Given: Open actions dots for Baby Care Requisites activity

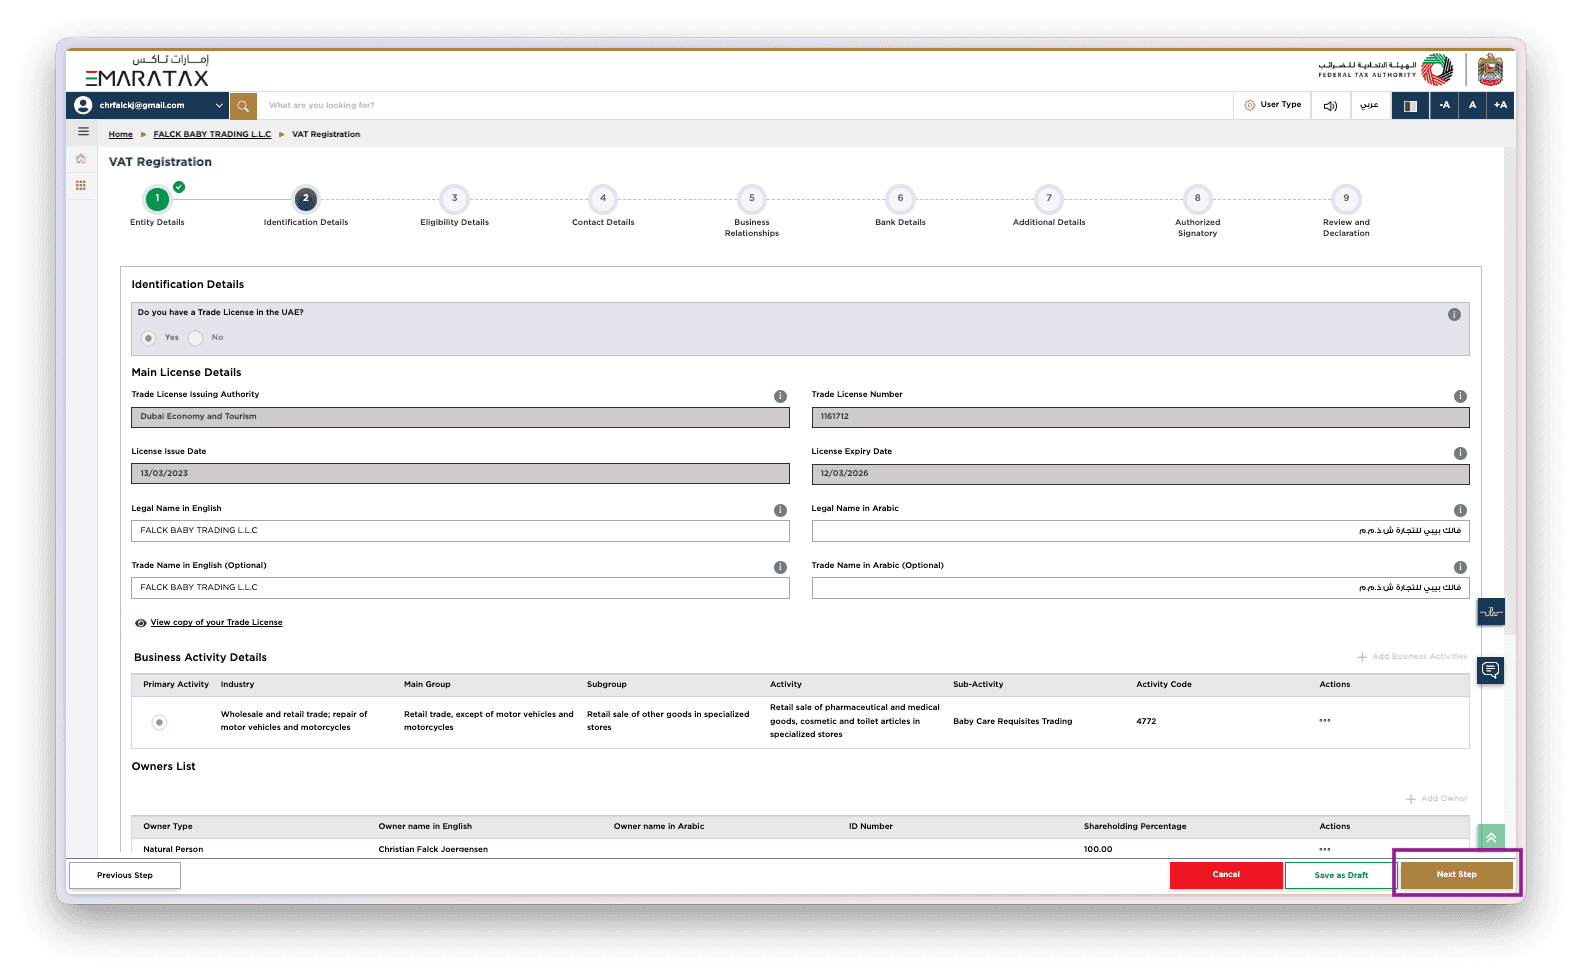Looking at the screenshot, I should click(1325, 721).
